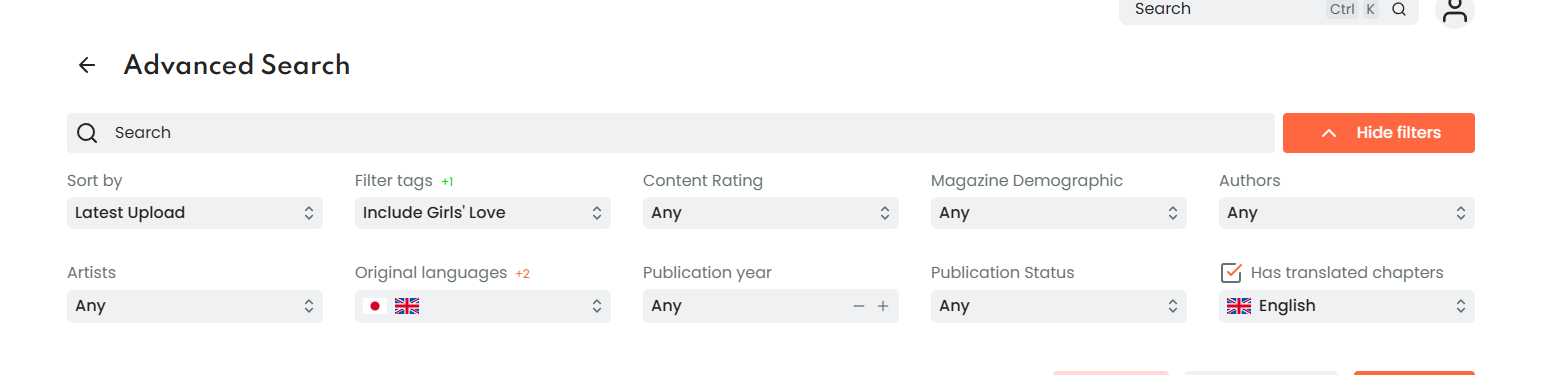Open the user profile avatar icon
Viewport: 1549px width, 375px height.
coord(1454,10)
